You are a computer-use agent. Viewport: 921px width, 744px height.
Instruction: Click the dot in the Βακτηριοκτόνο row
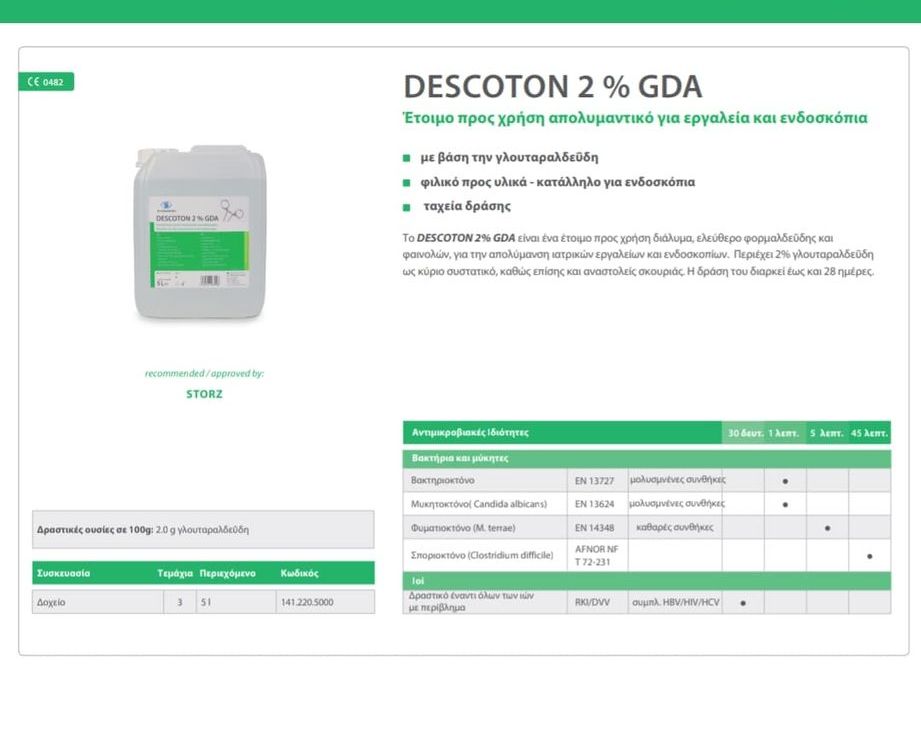click(x=785, y=481)
